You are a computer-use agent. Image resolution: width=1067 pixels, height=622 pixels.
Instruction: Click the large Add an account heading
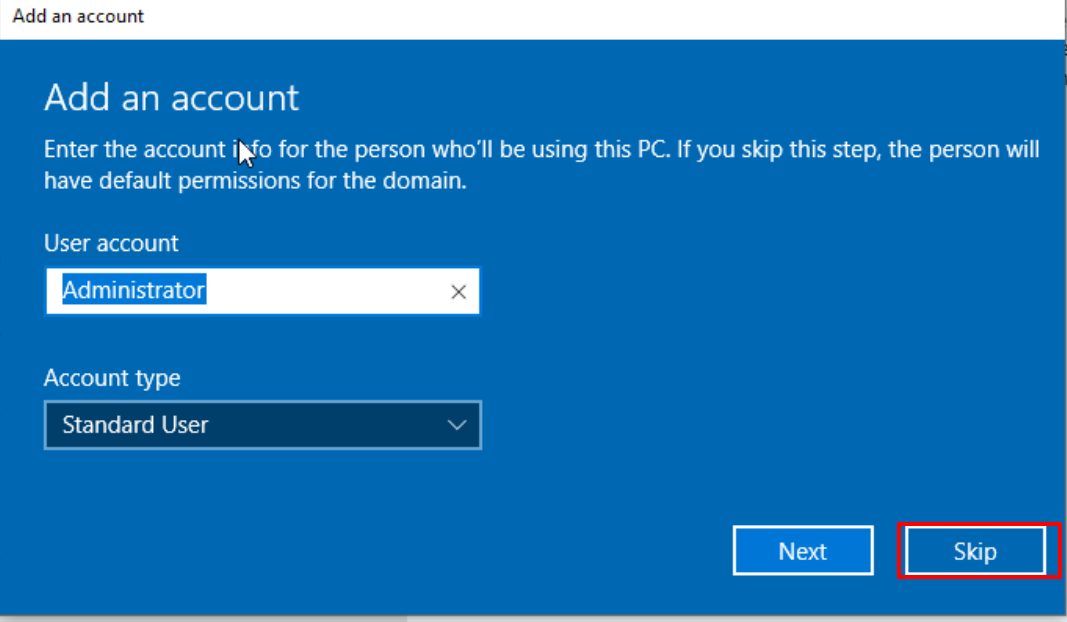point(171,97)
